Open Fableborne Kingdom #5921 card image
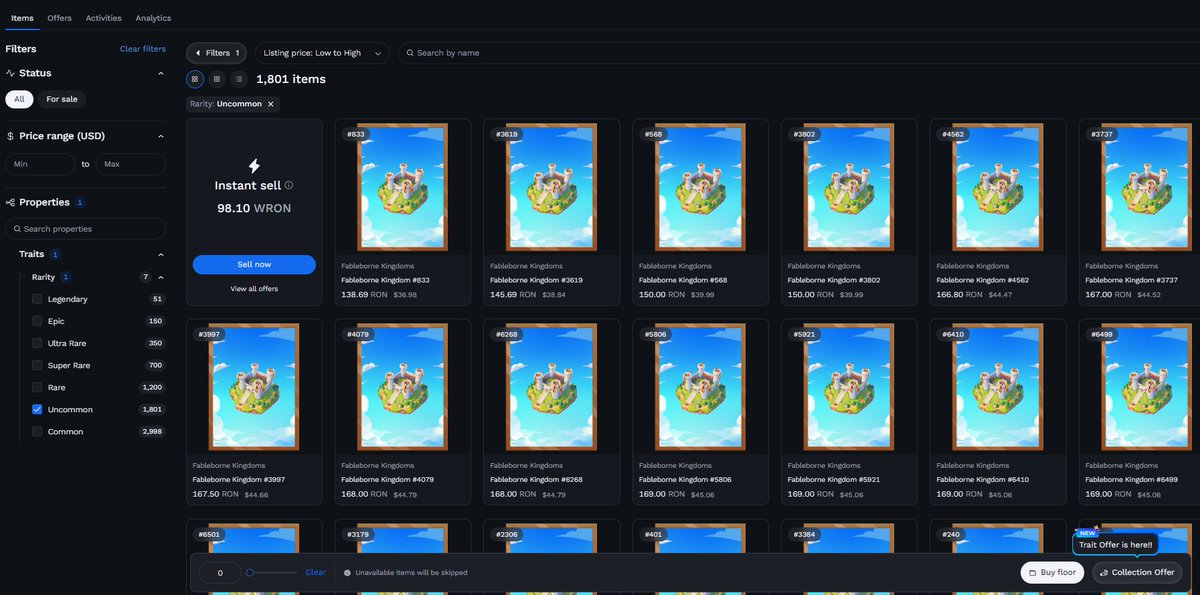Image resolution: width=1200 pixels, height=595 pixels. [849, 387]
